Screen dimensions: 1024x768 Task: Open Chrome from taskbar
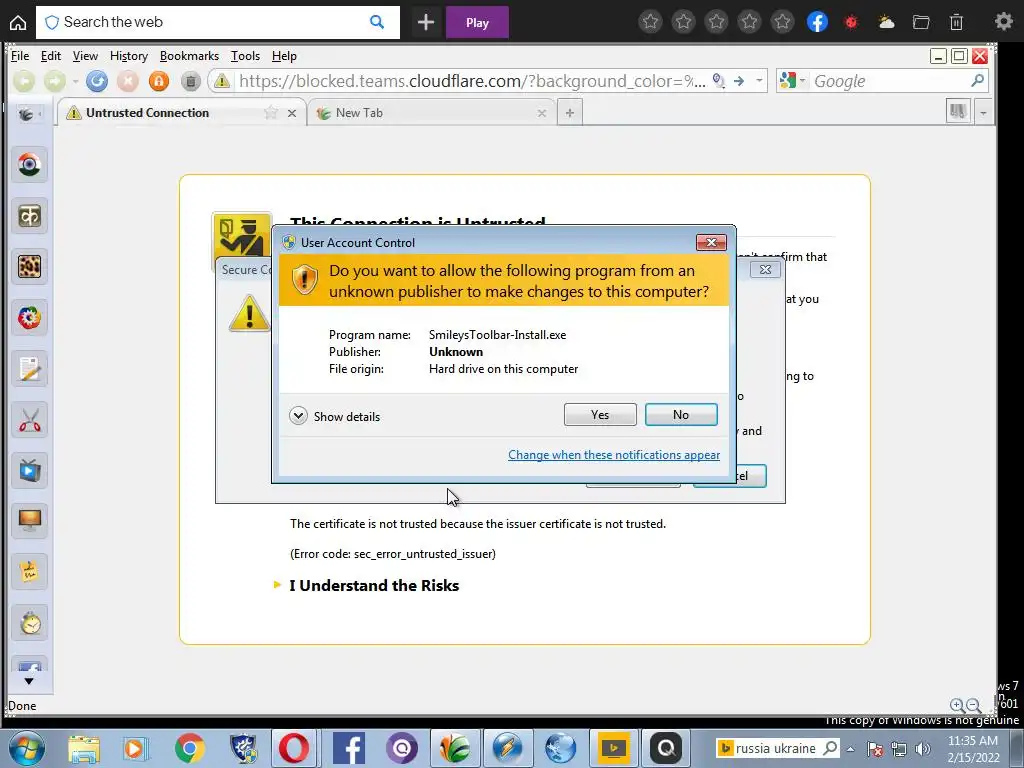click(x=189, y=748)
